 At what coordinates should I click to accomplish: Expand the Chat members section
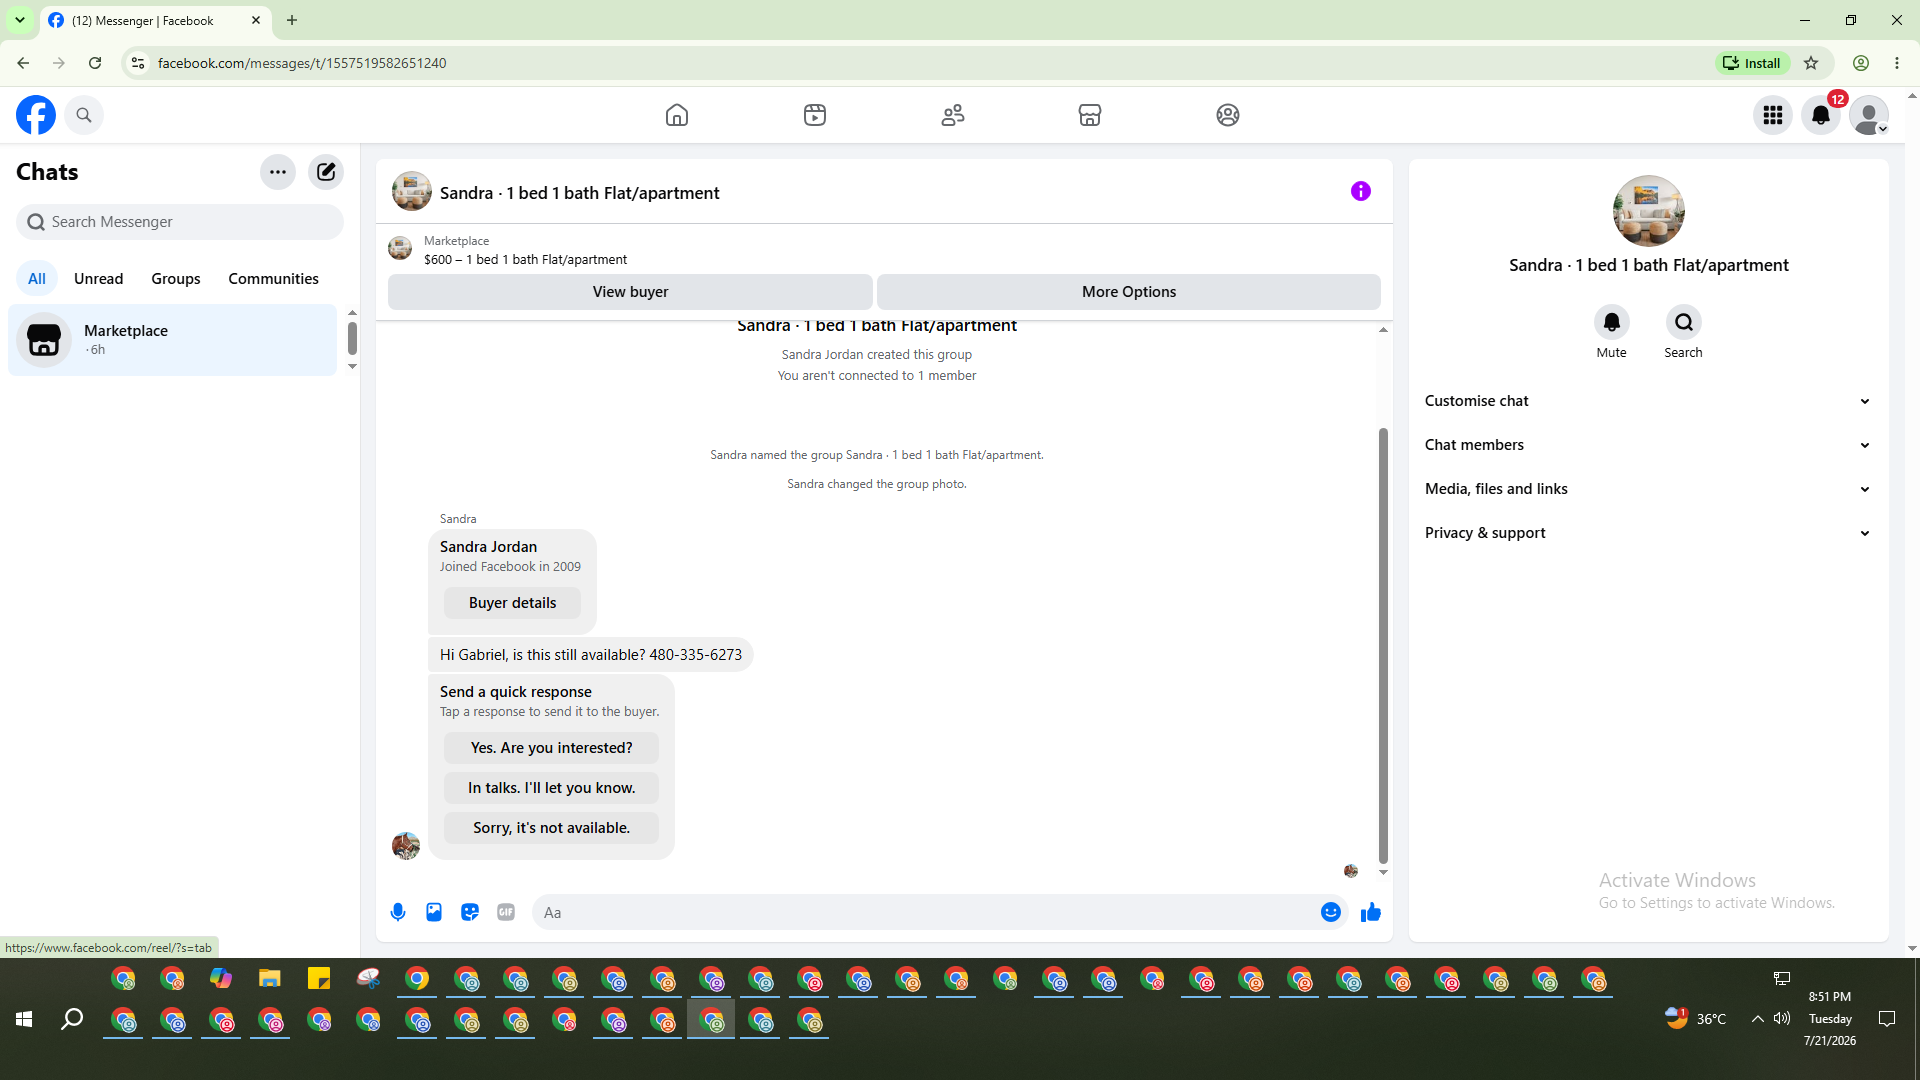click(x=1649, y=445)
